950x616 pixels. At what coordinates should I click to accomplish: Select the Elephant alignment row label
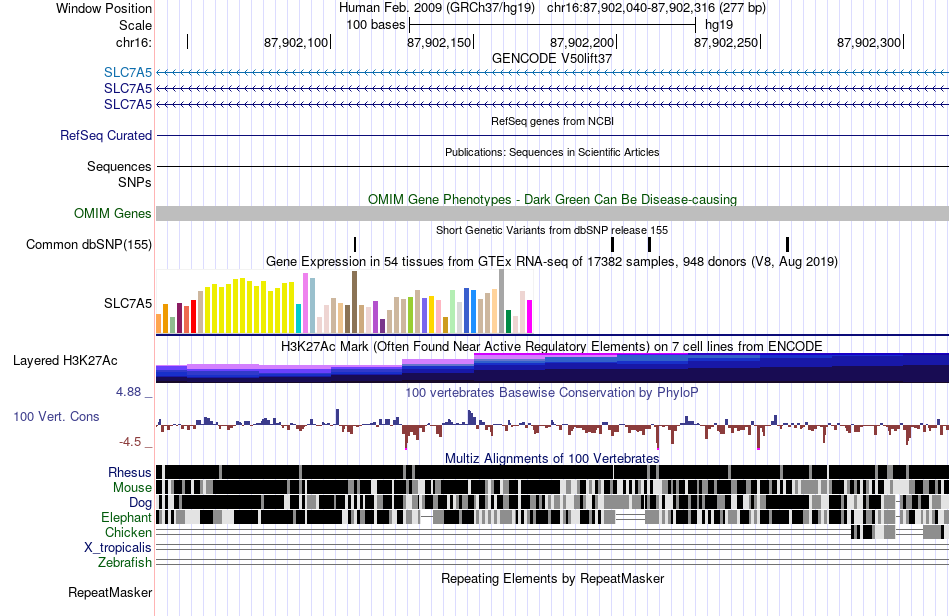(x=126, y=517)
